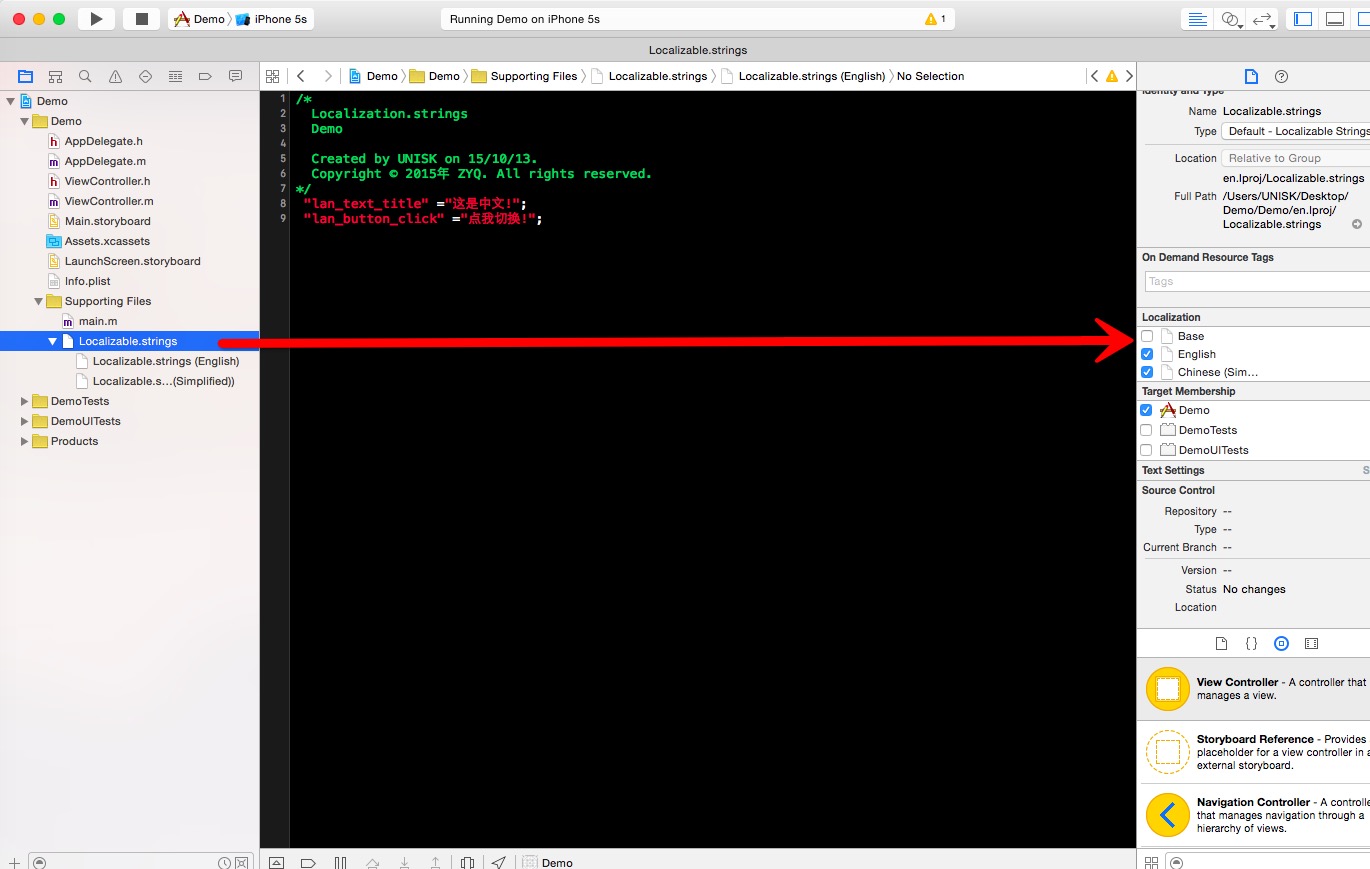Viewport: 1370px width, 869px height.
Task: Show the Media library
Action: coord(1312,644)
